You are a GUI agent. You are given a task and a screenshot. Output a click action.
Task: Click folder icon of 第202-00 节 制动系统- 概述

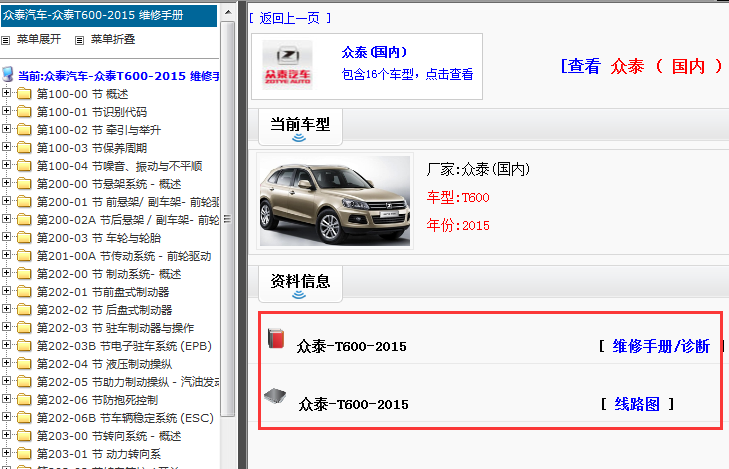tap(24, 274)
